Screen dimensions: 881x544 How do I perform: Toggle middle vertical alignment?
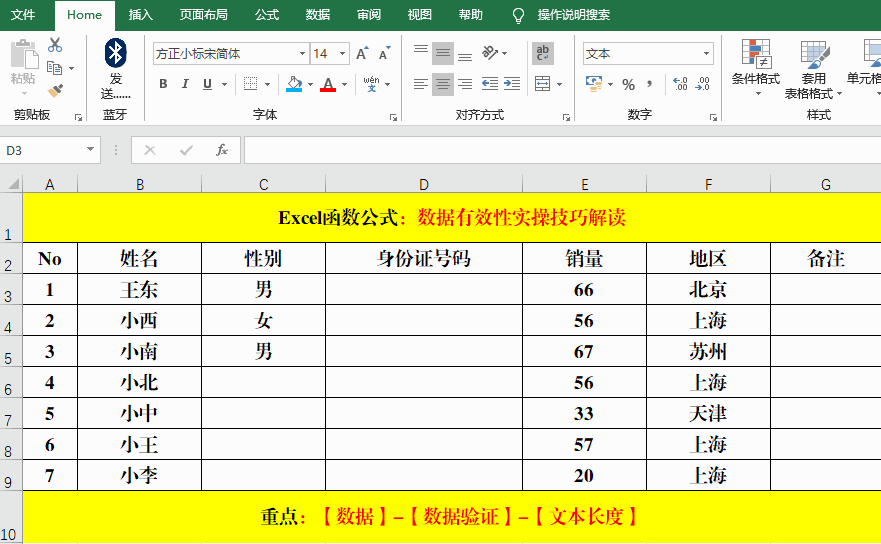[443, 53]
